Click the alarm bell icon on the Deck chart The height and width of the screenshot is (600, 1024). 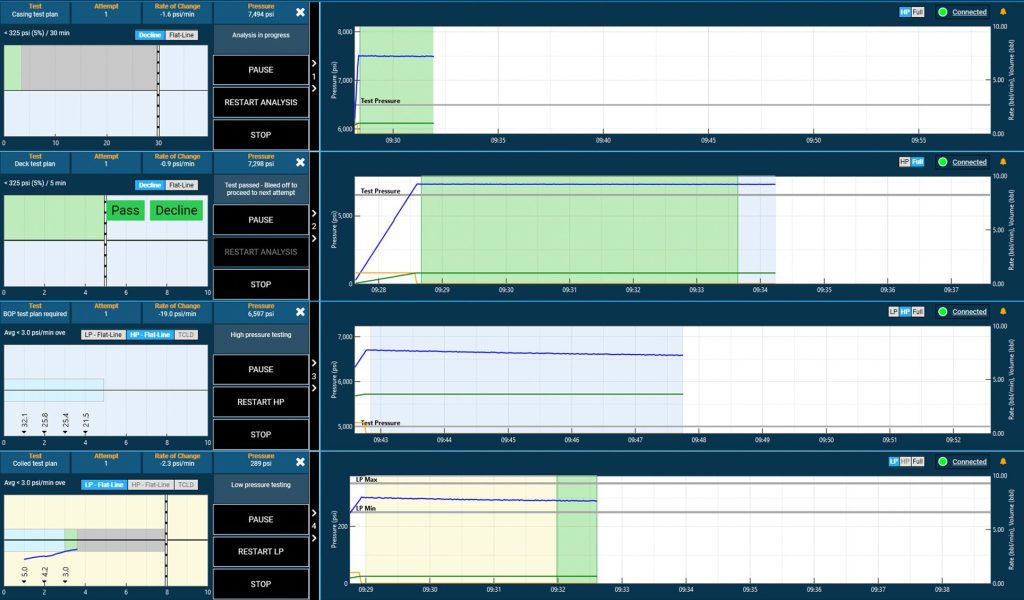click(x=1003, y=162)
